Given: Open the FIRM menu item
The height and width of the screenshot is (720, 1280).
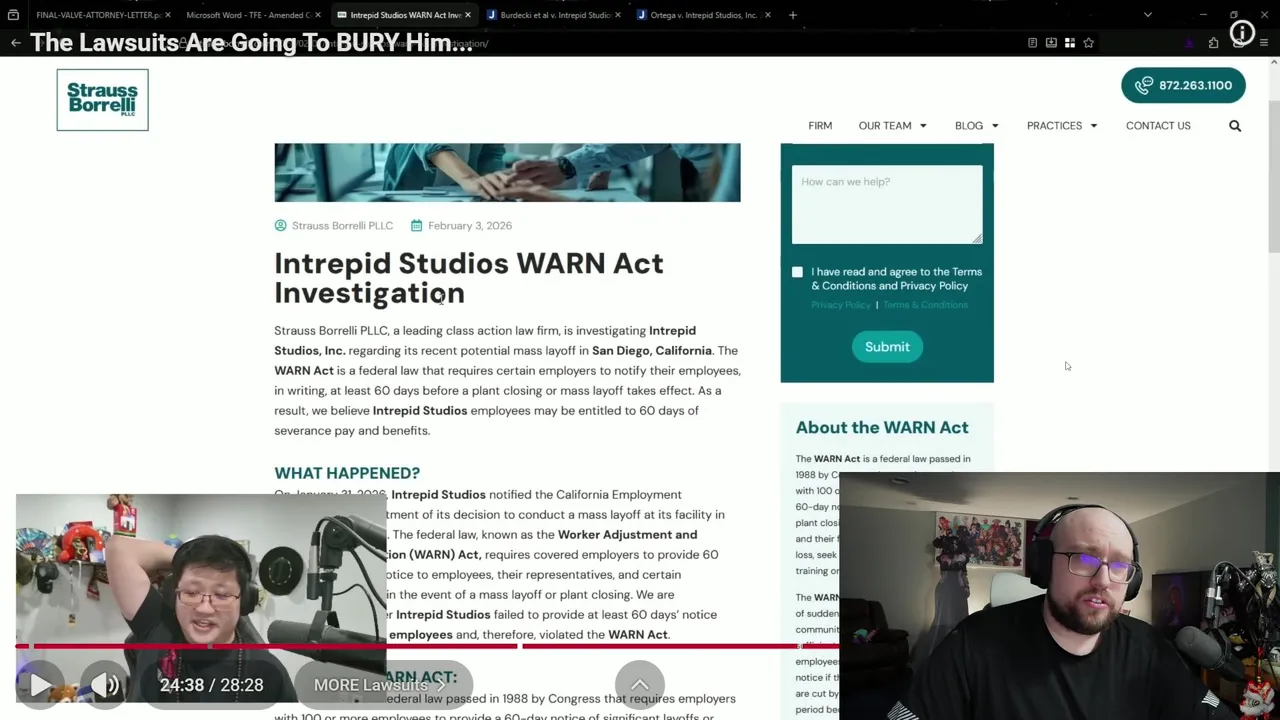Looking at the screenshot, I should tap(820, 126).
